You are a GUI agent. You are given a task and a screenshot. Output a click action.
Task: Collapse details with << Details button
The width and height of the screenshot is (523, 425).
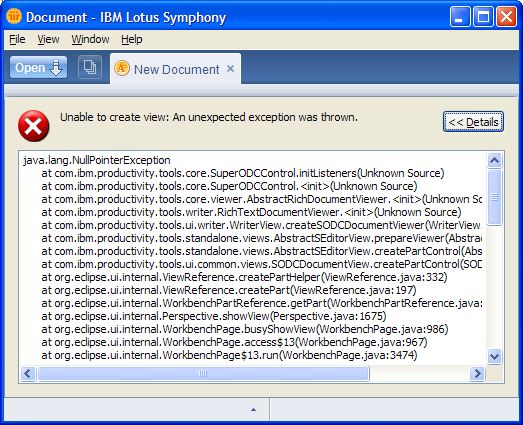click(473, 122)
